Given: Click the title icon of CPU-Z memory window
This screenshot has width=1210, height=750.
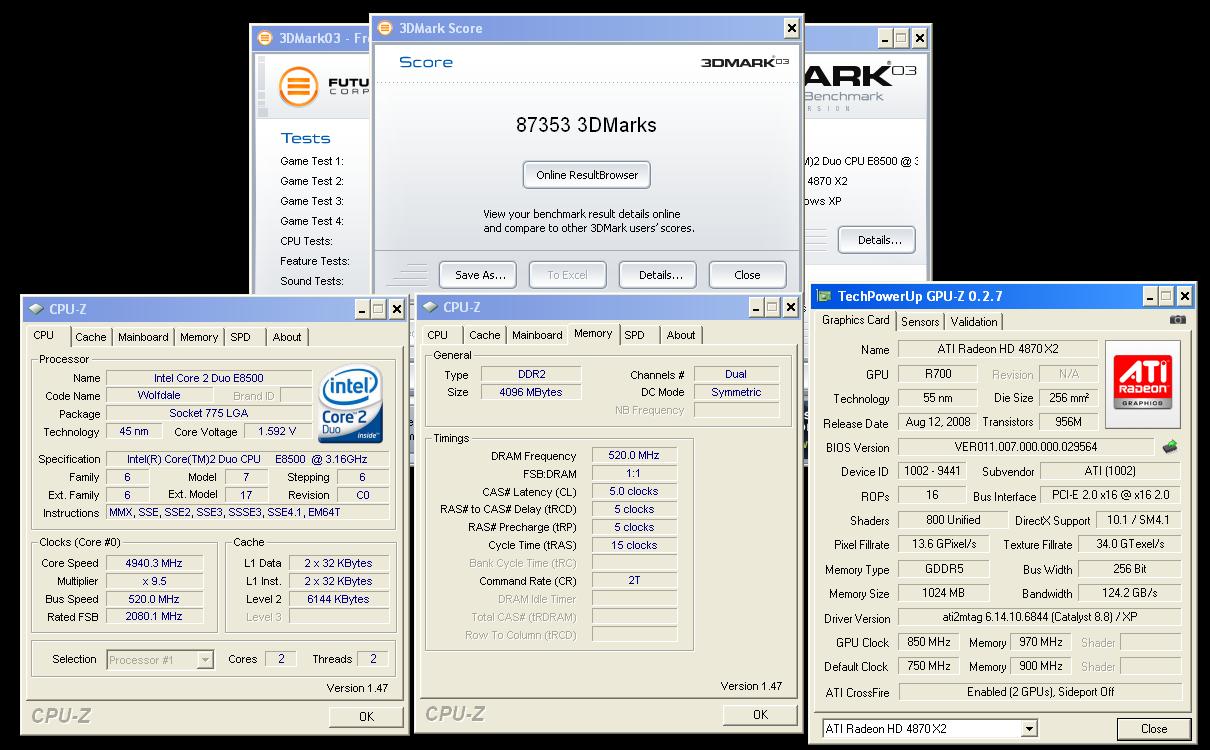Looking at the screenshot, I should [430, 307].
